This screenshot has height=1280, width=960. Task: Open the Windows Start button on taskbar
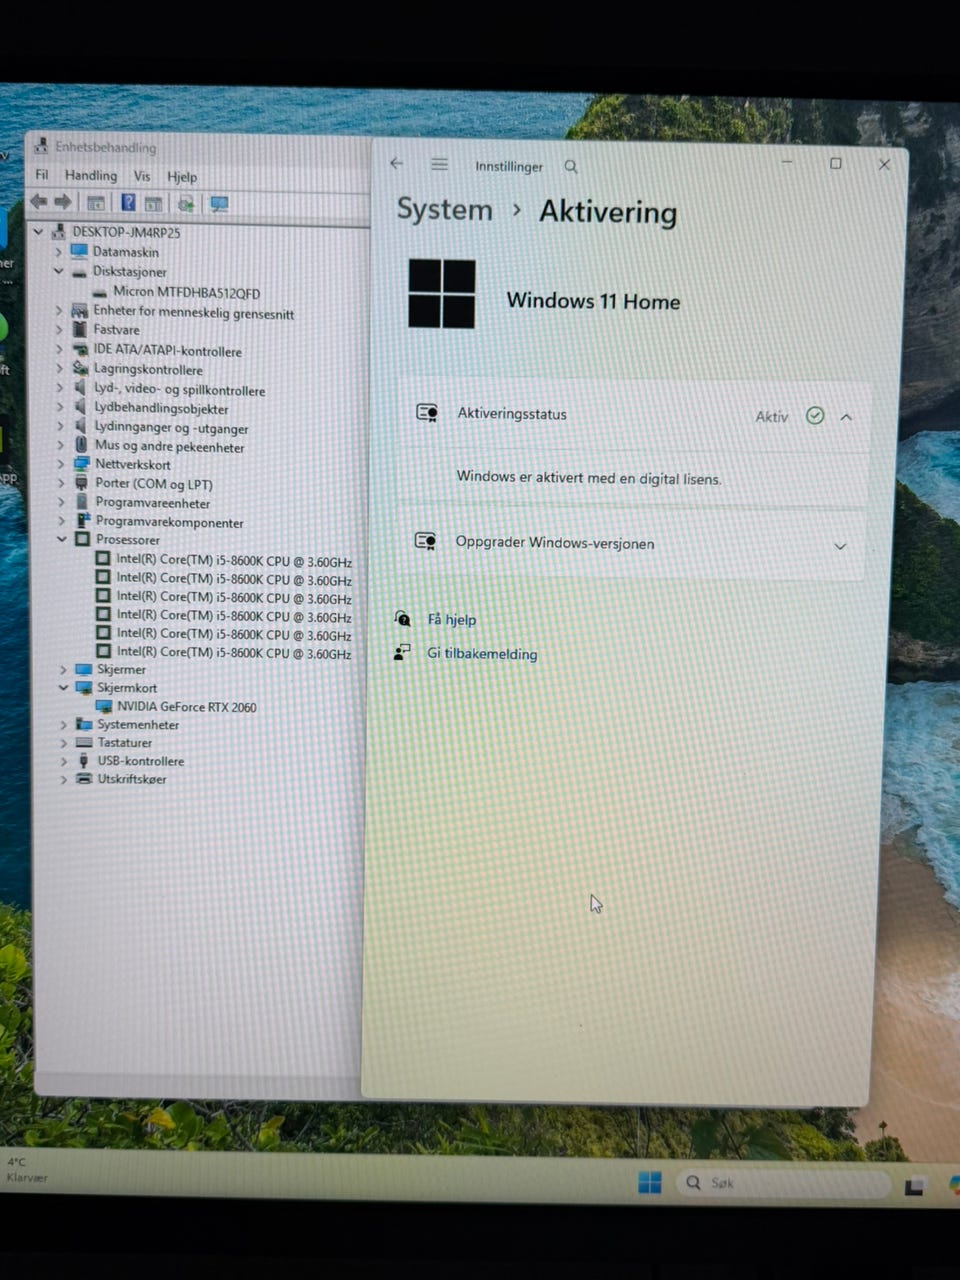pos(650,1182)
